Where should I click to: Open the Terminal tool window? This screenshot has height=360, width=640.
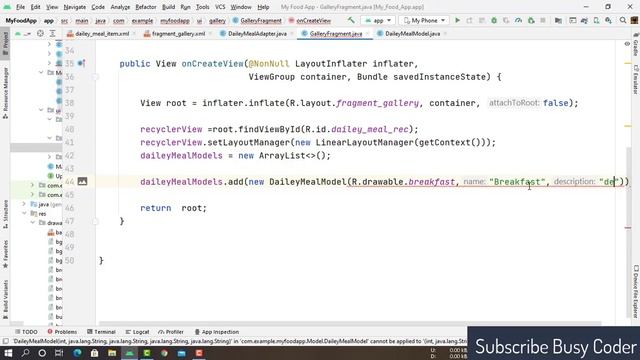pyautogui.click(x=101, y=332)
